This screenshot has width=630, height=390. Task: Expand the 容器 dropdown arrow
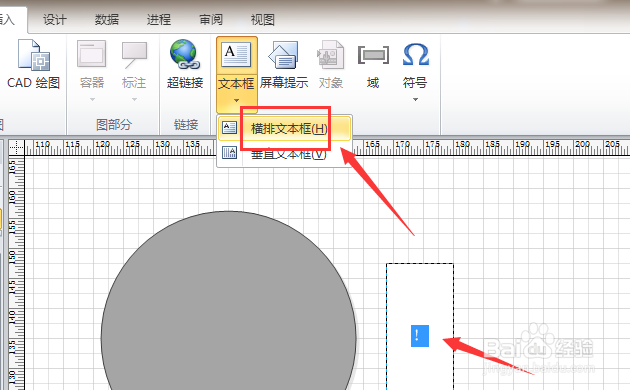point(92,99)
